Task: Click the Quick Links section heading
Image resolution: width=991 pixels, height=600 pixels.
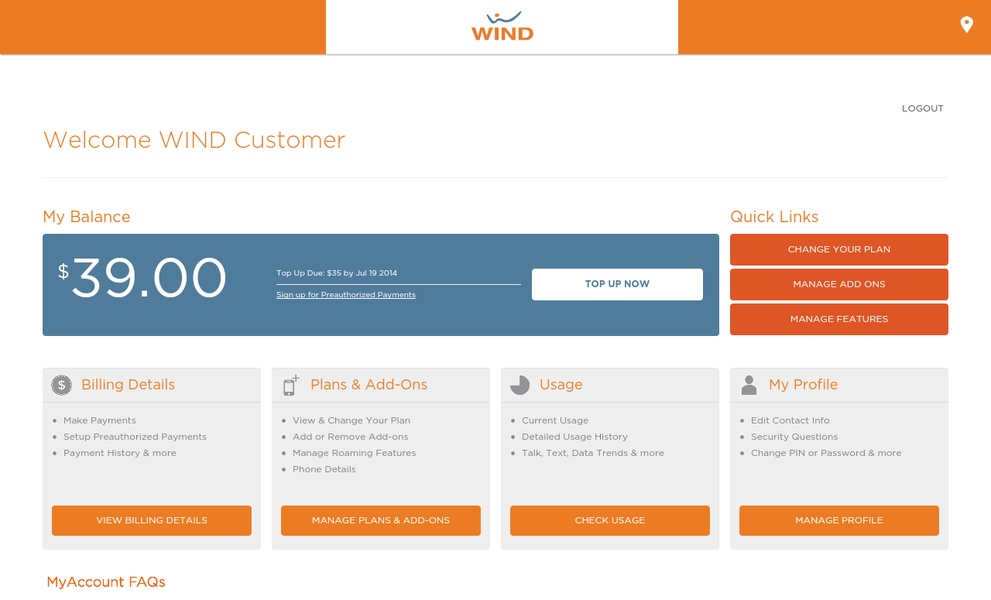Action: coord(774,217)
